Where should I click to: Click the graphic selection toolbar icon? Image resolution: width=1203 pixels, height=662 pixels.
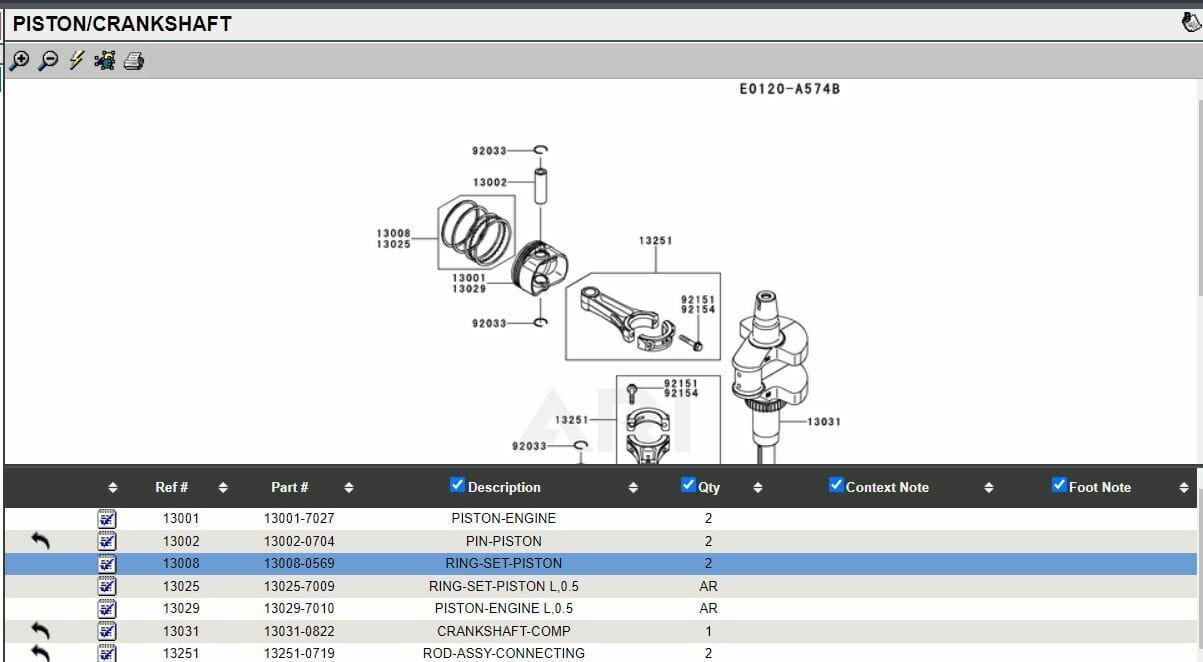(x=103, y=60)
